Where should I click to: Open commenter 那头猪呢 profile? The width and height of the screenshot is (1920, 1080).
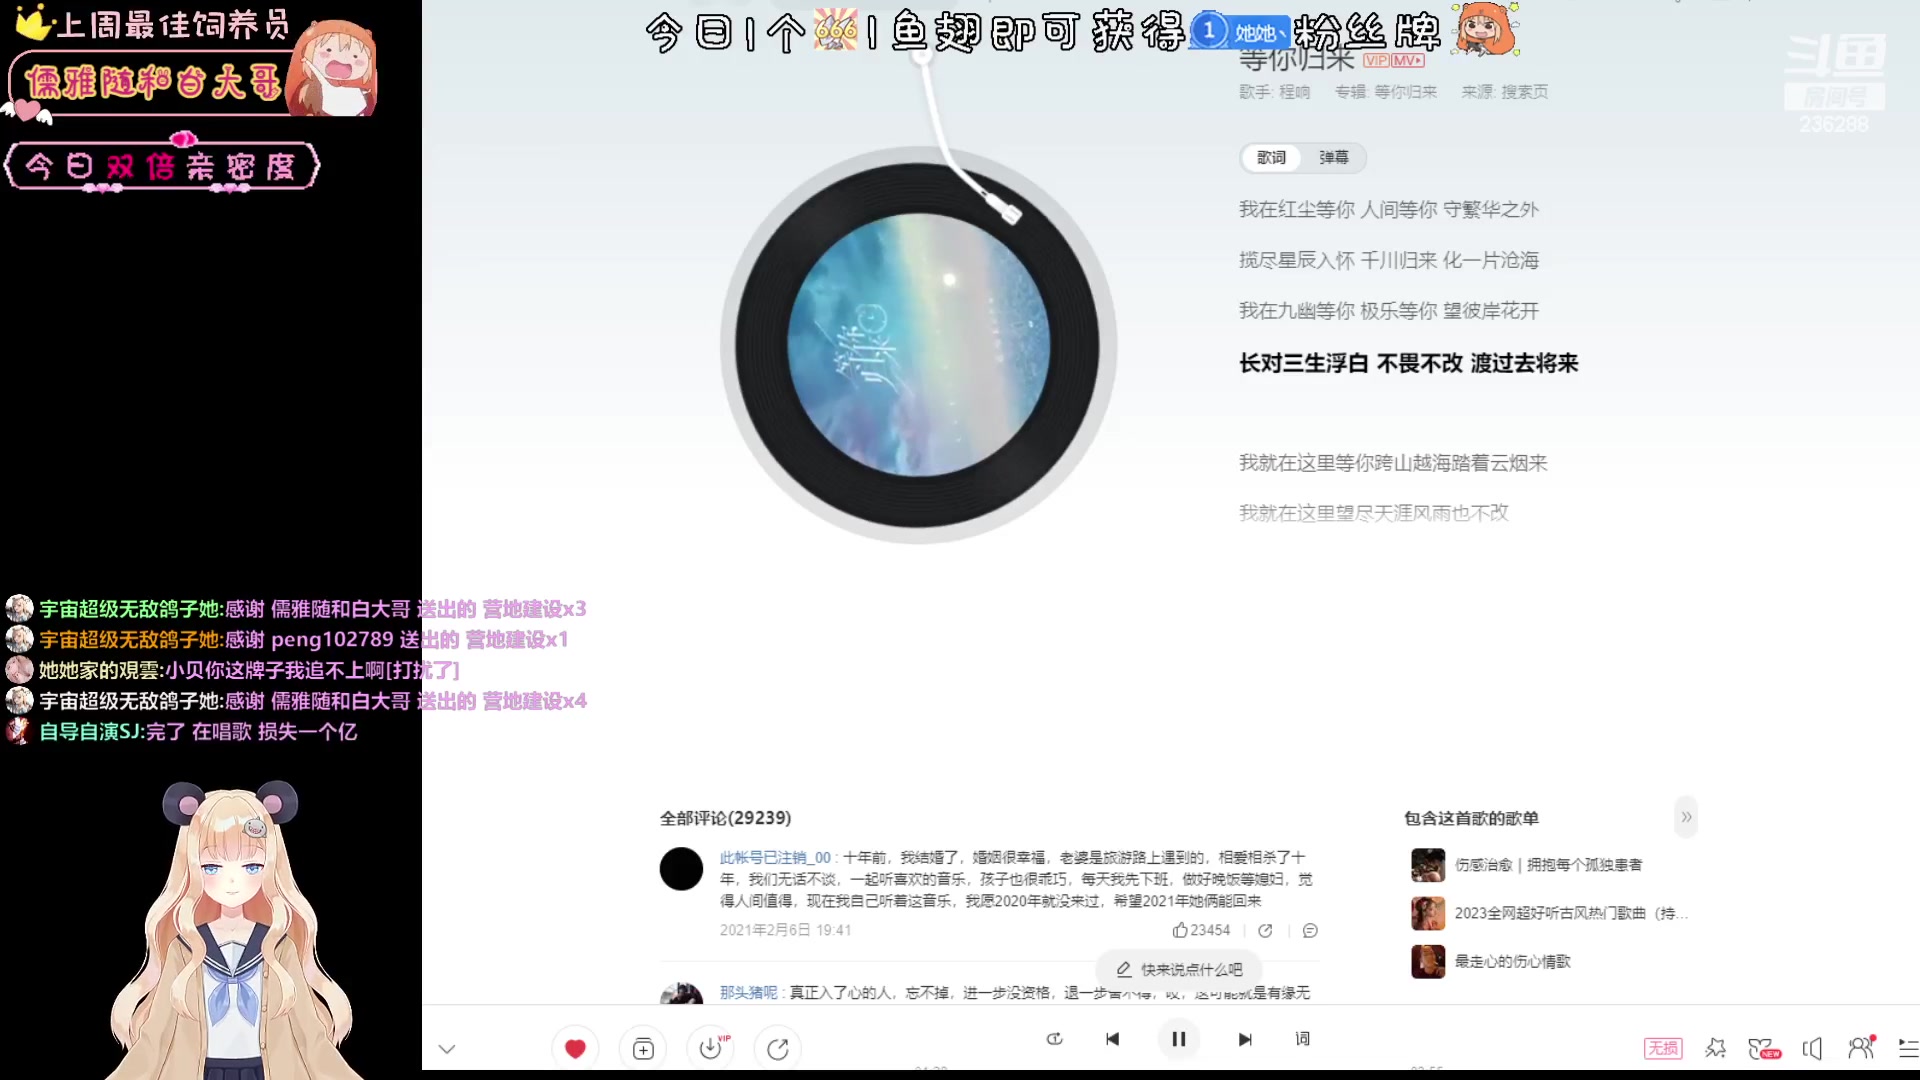coord(748,992)
